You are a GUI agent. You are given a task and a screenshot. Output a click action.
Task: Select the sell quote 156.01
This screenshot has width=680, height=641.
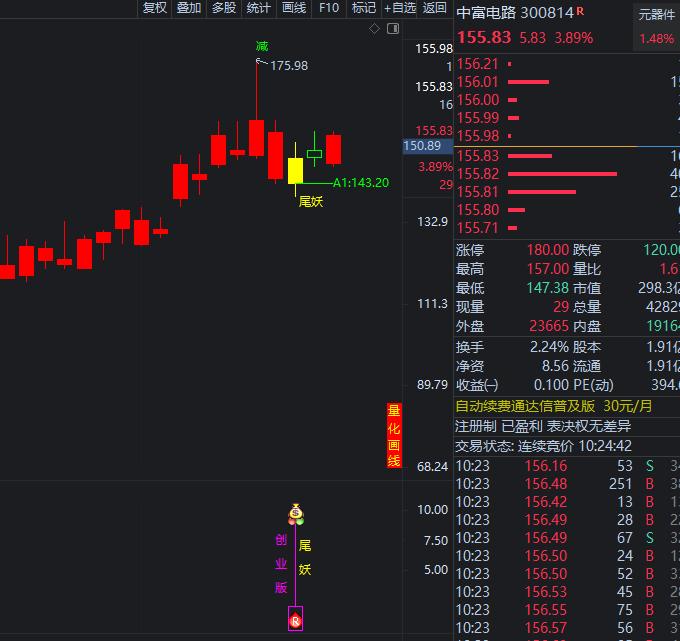point(566,82)
